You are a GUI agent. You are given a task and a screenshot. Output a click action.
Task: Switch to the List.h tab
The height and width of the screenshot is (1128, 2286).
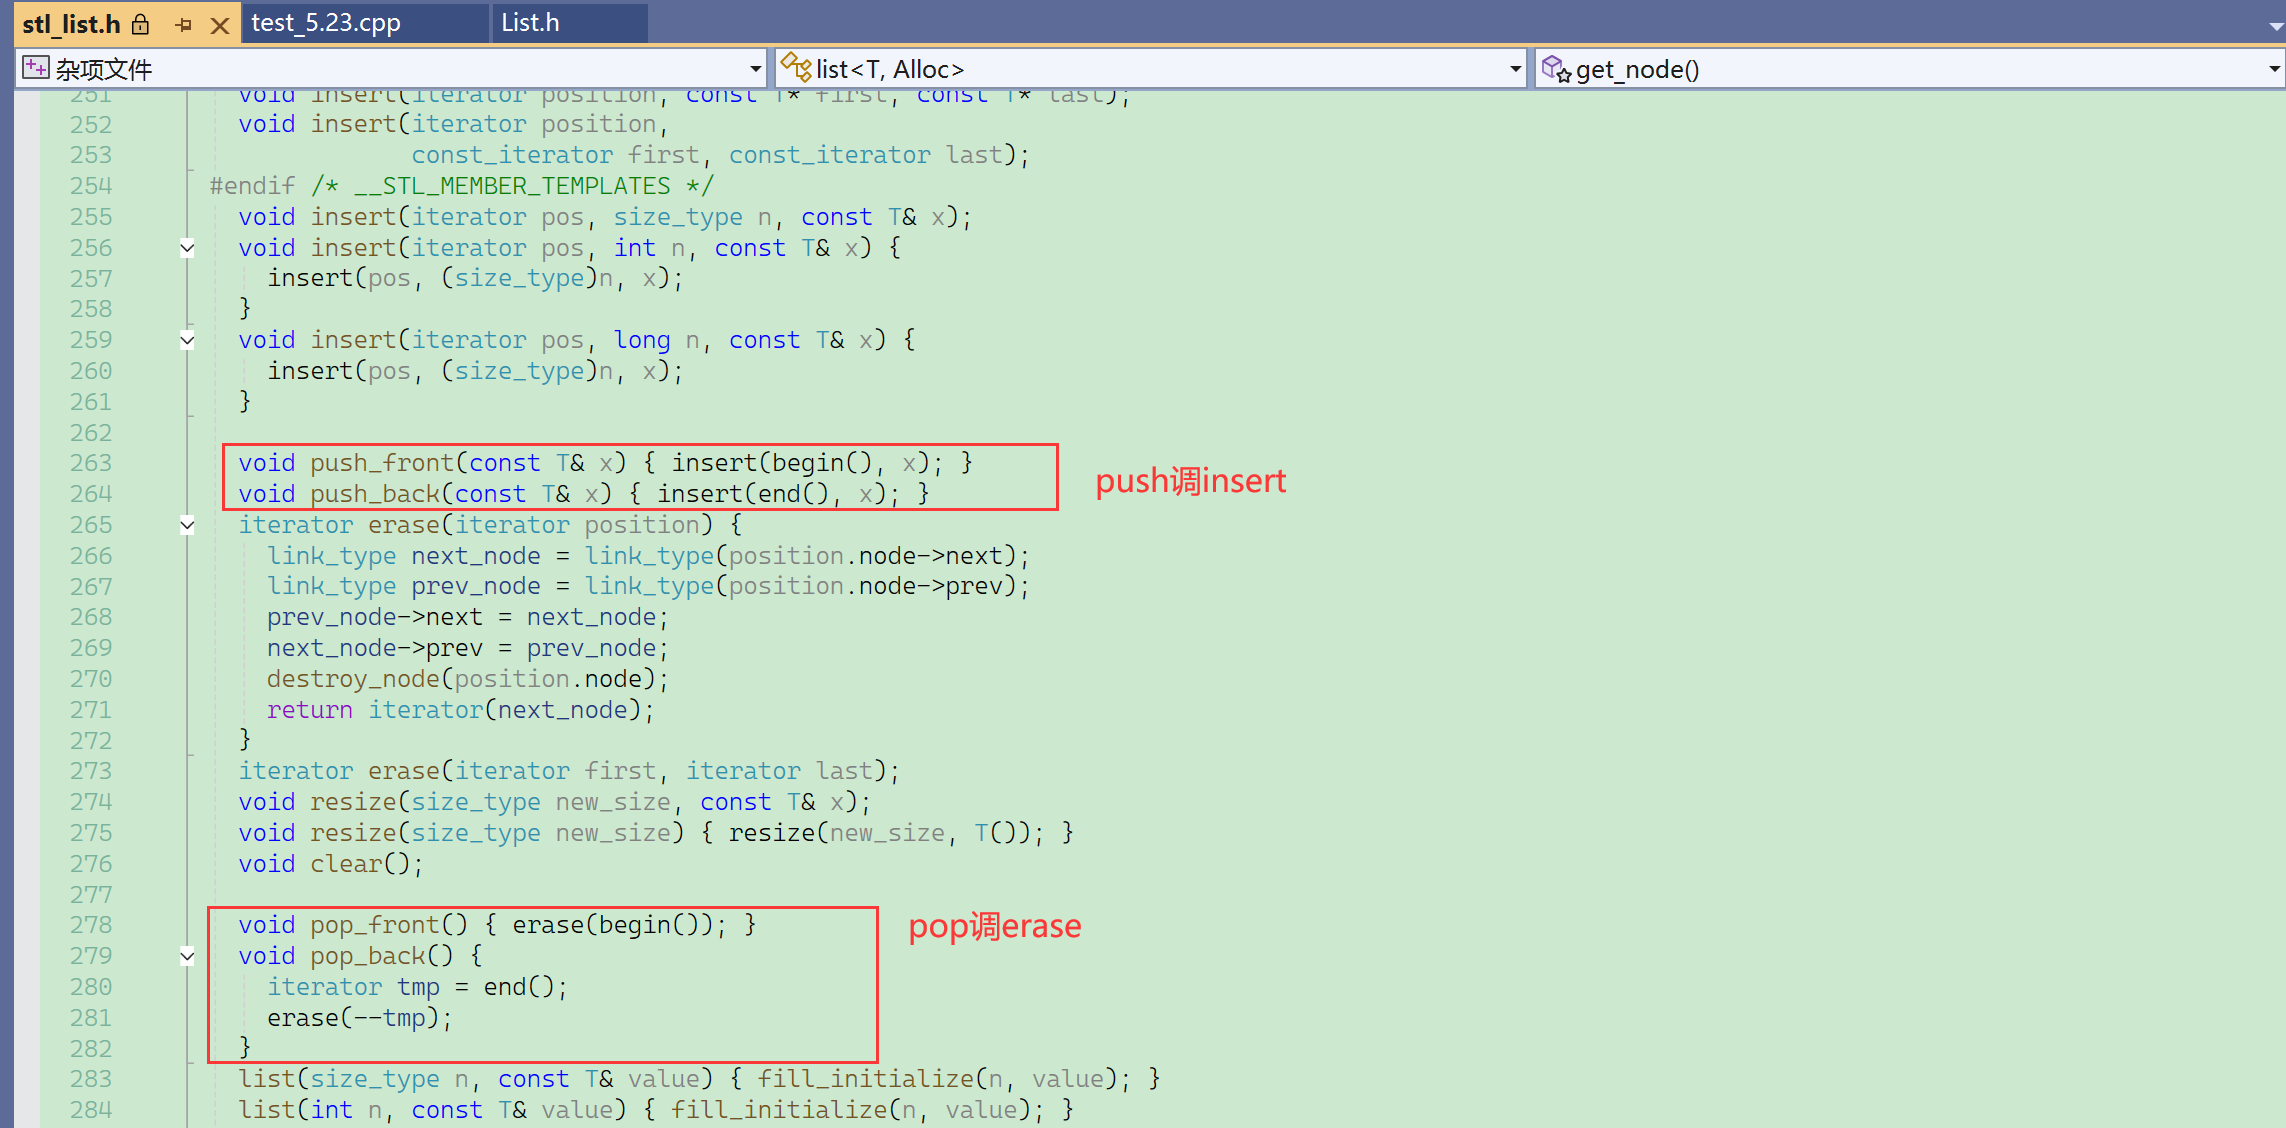point(530,23)
